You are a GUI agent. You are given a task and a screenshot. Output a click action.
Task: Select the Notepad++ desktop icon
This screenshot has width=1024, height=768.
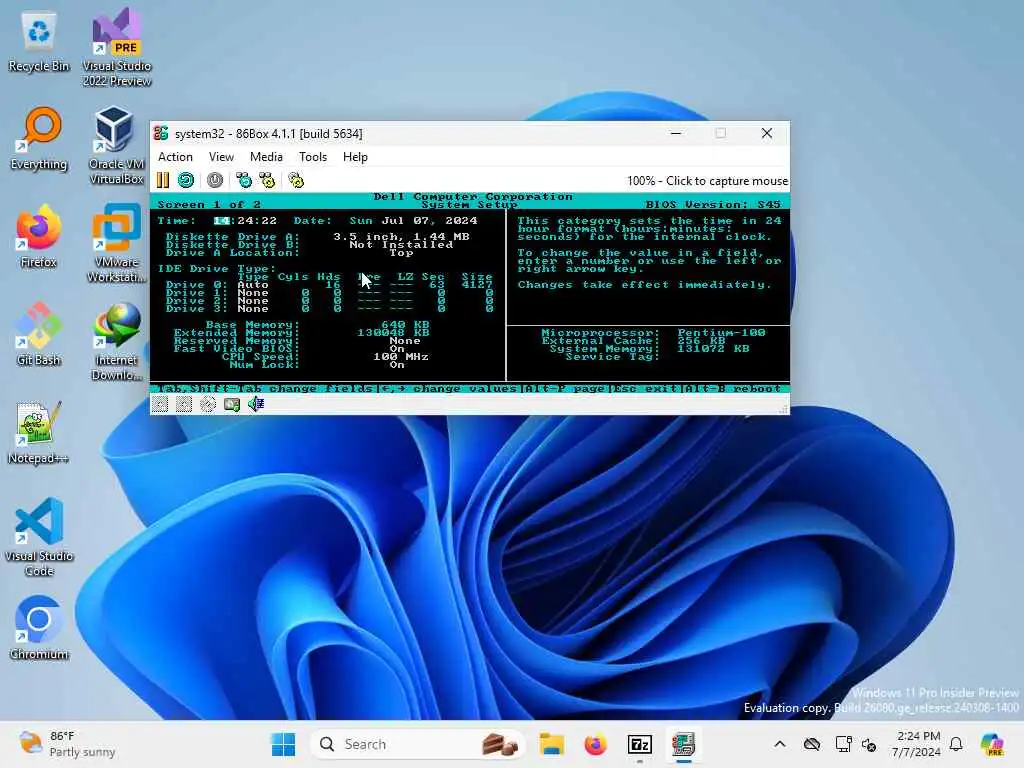point(39,432)
